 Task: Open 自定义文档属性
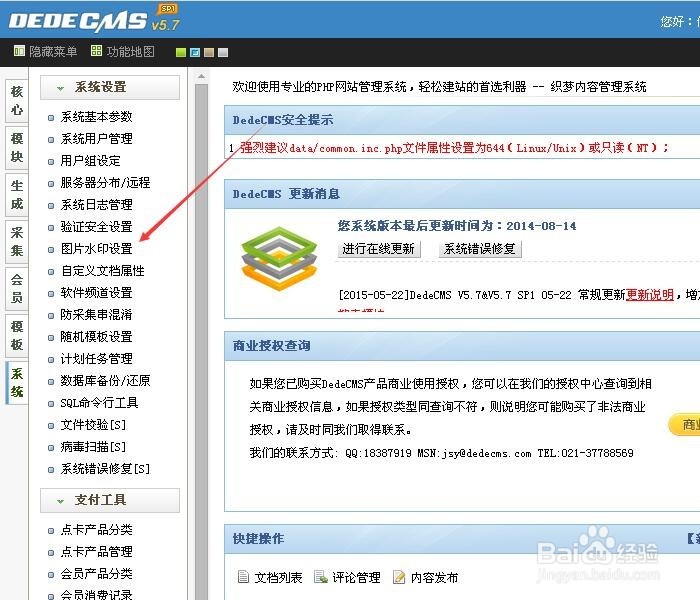point(103,271)
